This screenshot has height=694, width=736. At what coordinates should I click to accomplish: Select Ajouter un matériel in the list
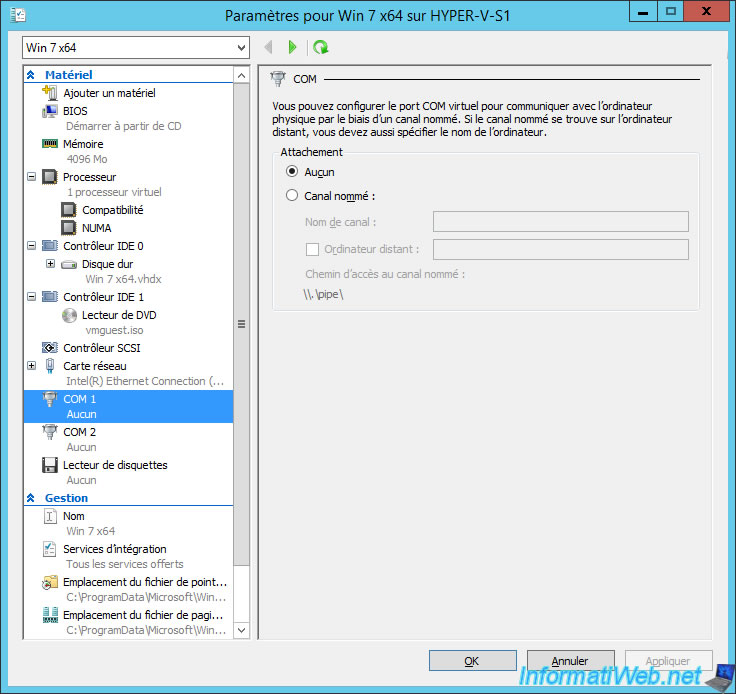click(x=109, y=93)
